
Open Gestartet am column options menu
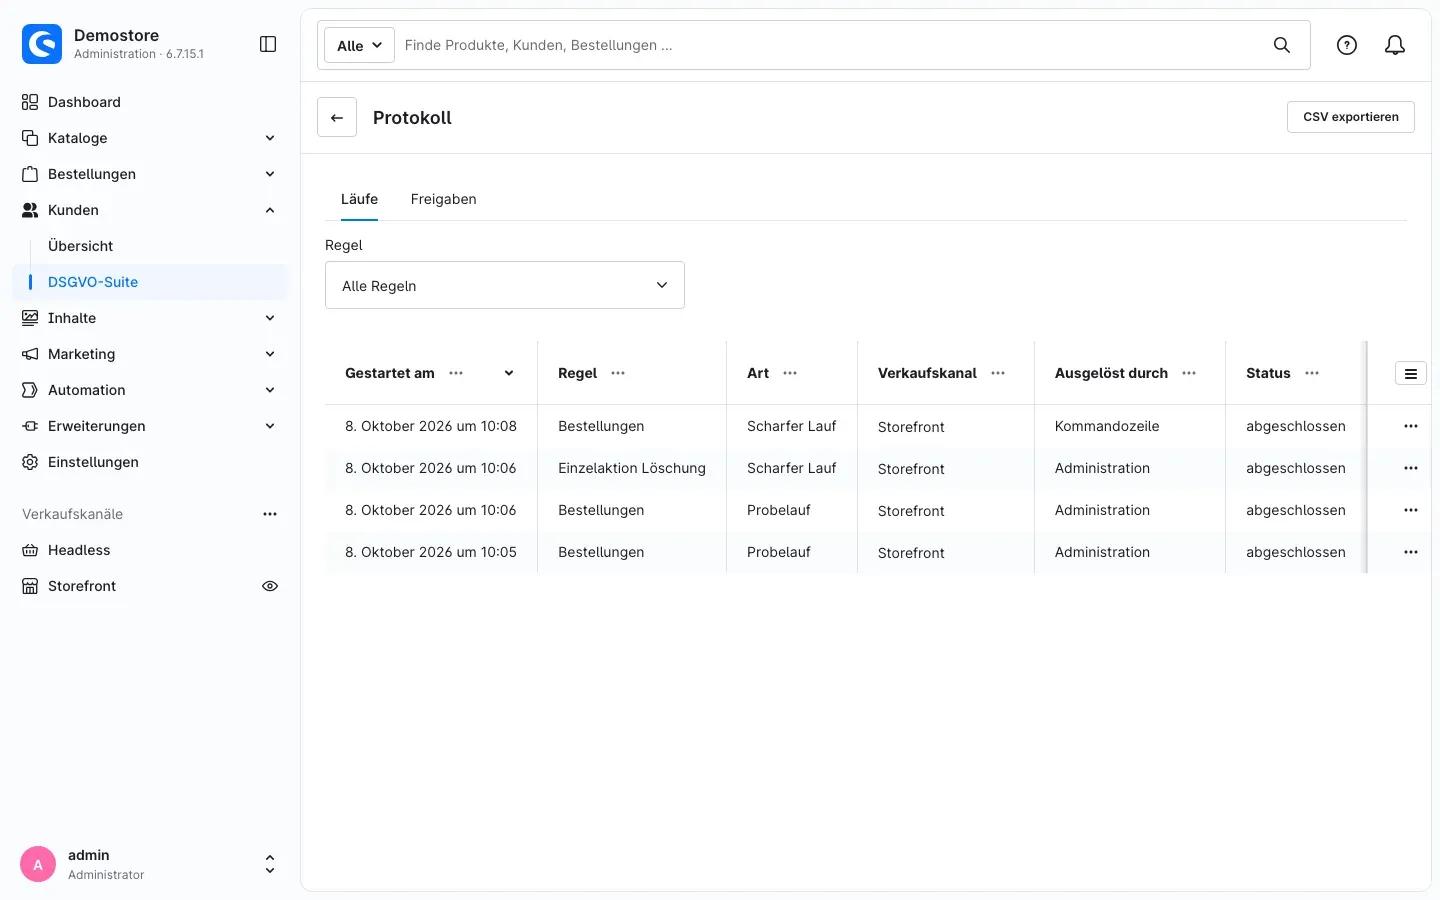tap(456, 373)
